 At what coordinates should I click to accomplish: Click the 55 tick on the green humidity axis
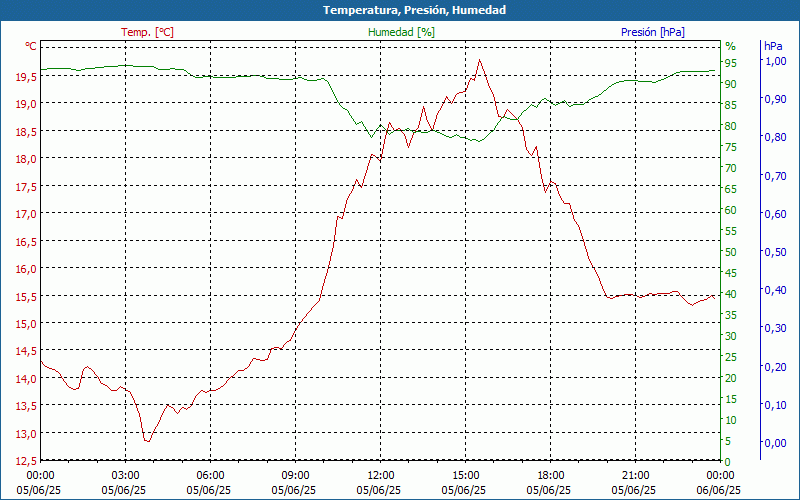tap(730, 232)
